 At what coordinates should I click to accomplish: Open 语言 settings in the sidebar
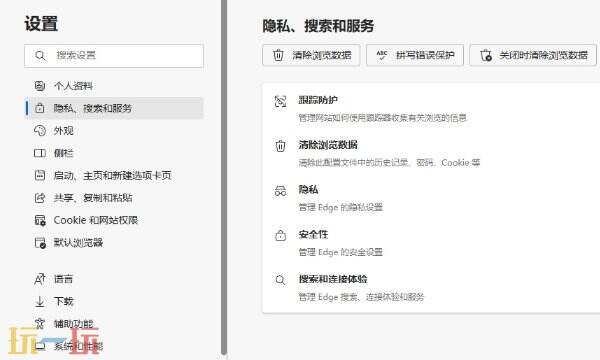tap(114, 279)
